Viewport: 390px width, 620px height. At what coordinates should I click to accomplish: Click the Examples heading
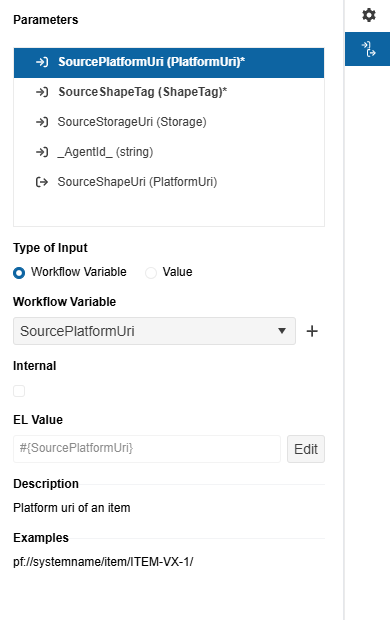point(41,538)
